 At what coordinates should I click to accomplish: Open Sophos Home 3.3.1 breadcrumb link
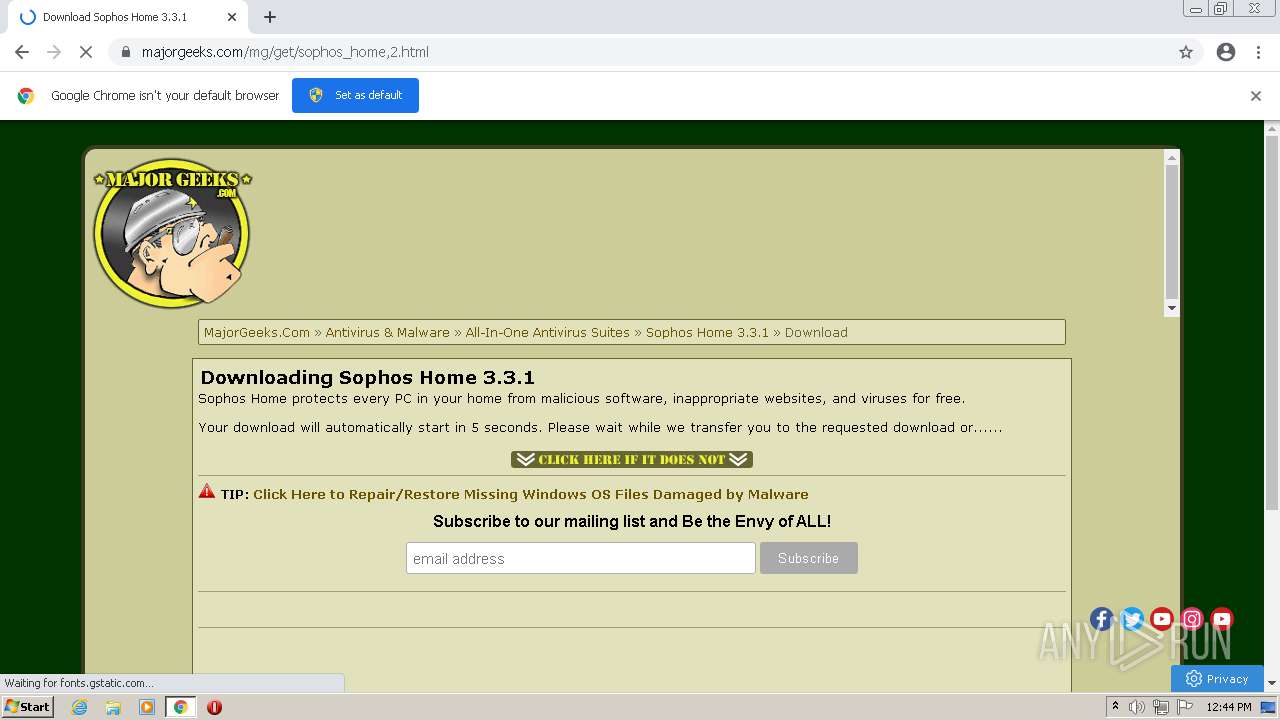click(x=707, y=332)
